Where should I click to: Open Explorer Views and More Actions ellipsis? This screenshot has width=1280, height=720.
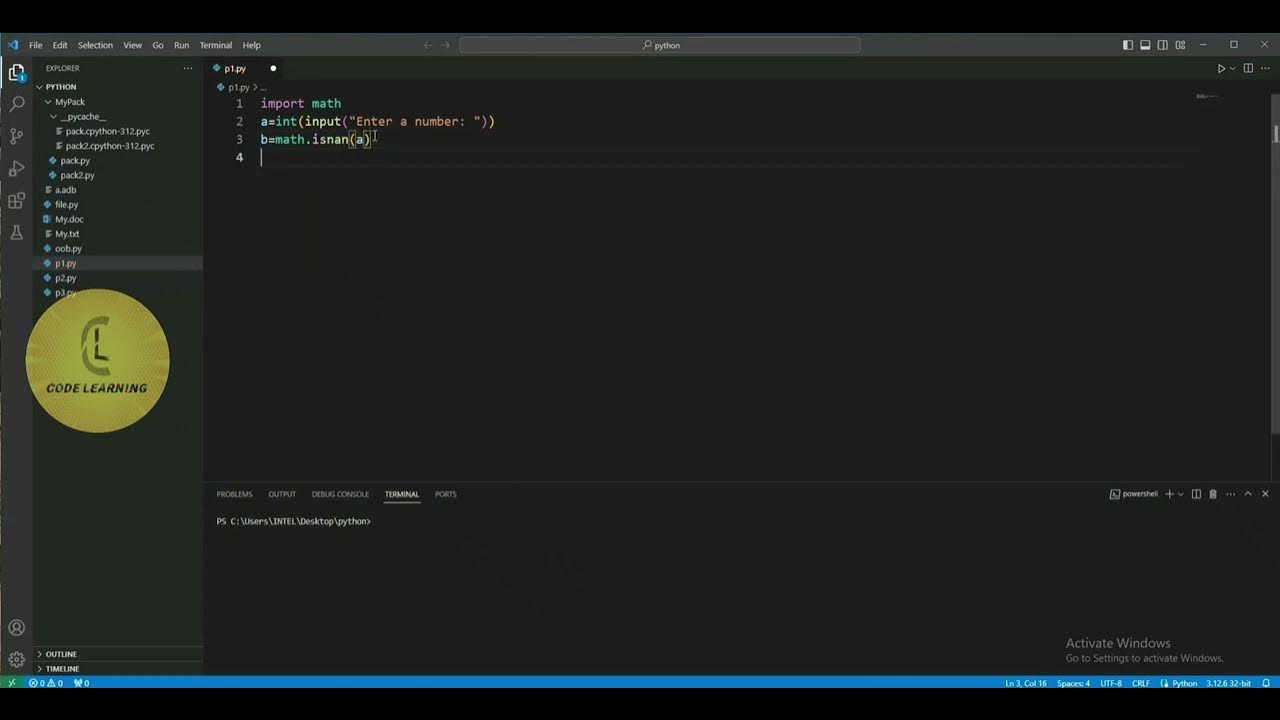[187, 68]
